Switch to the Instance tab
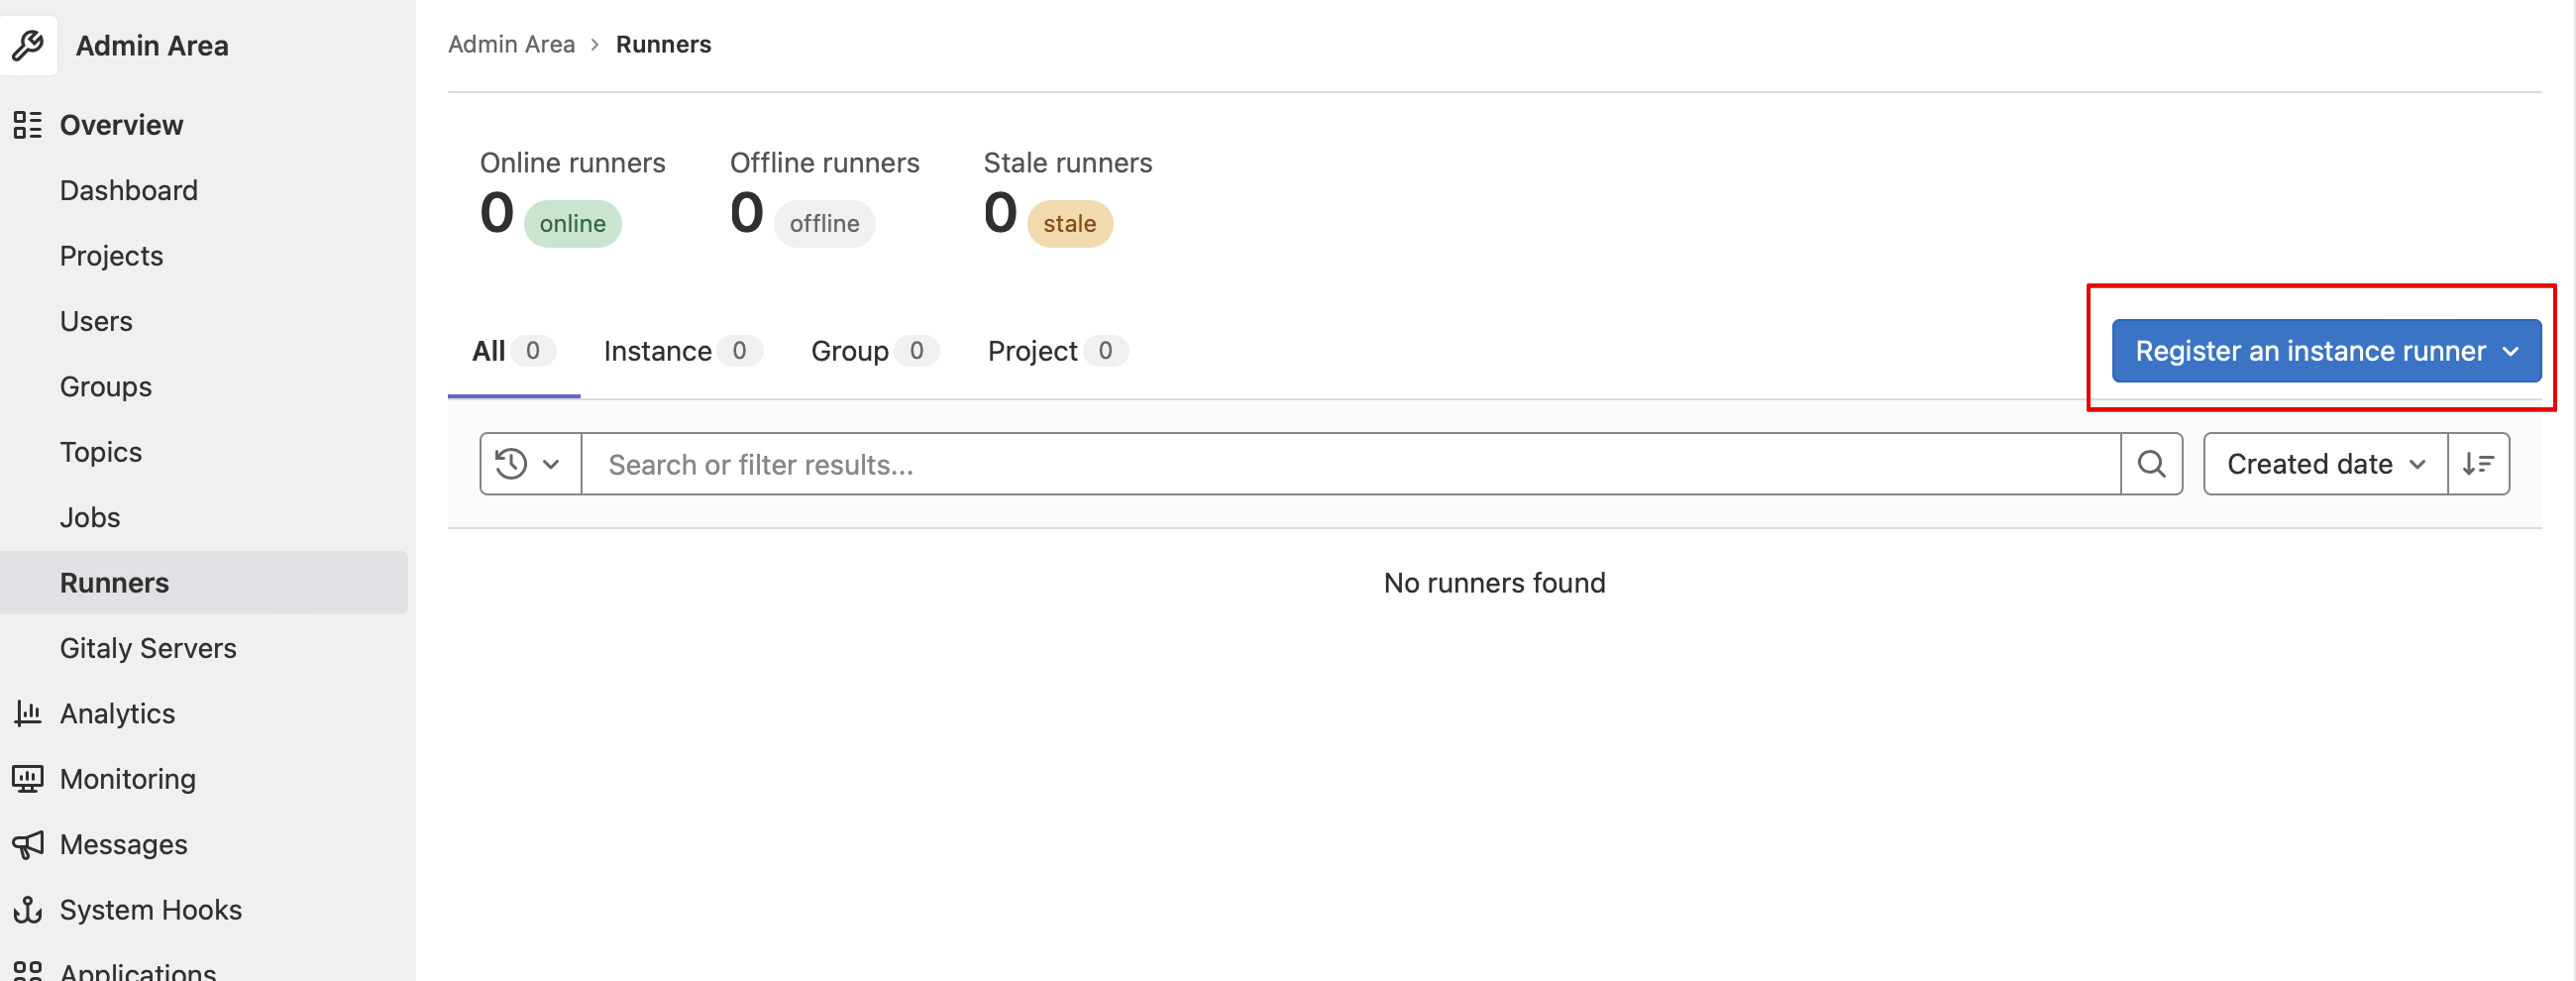 tap(683, 351)
